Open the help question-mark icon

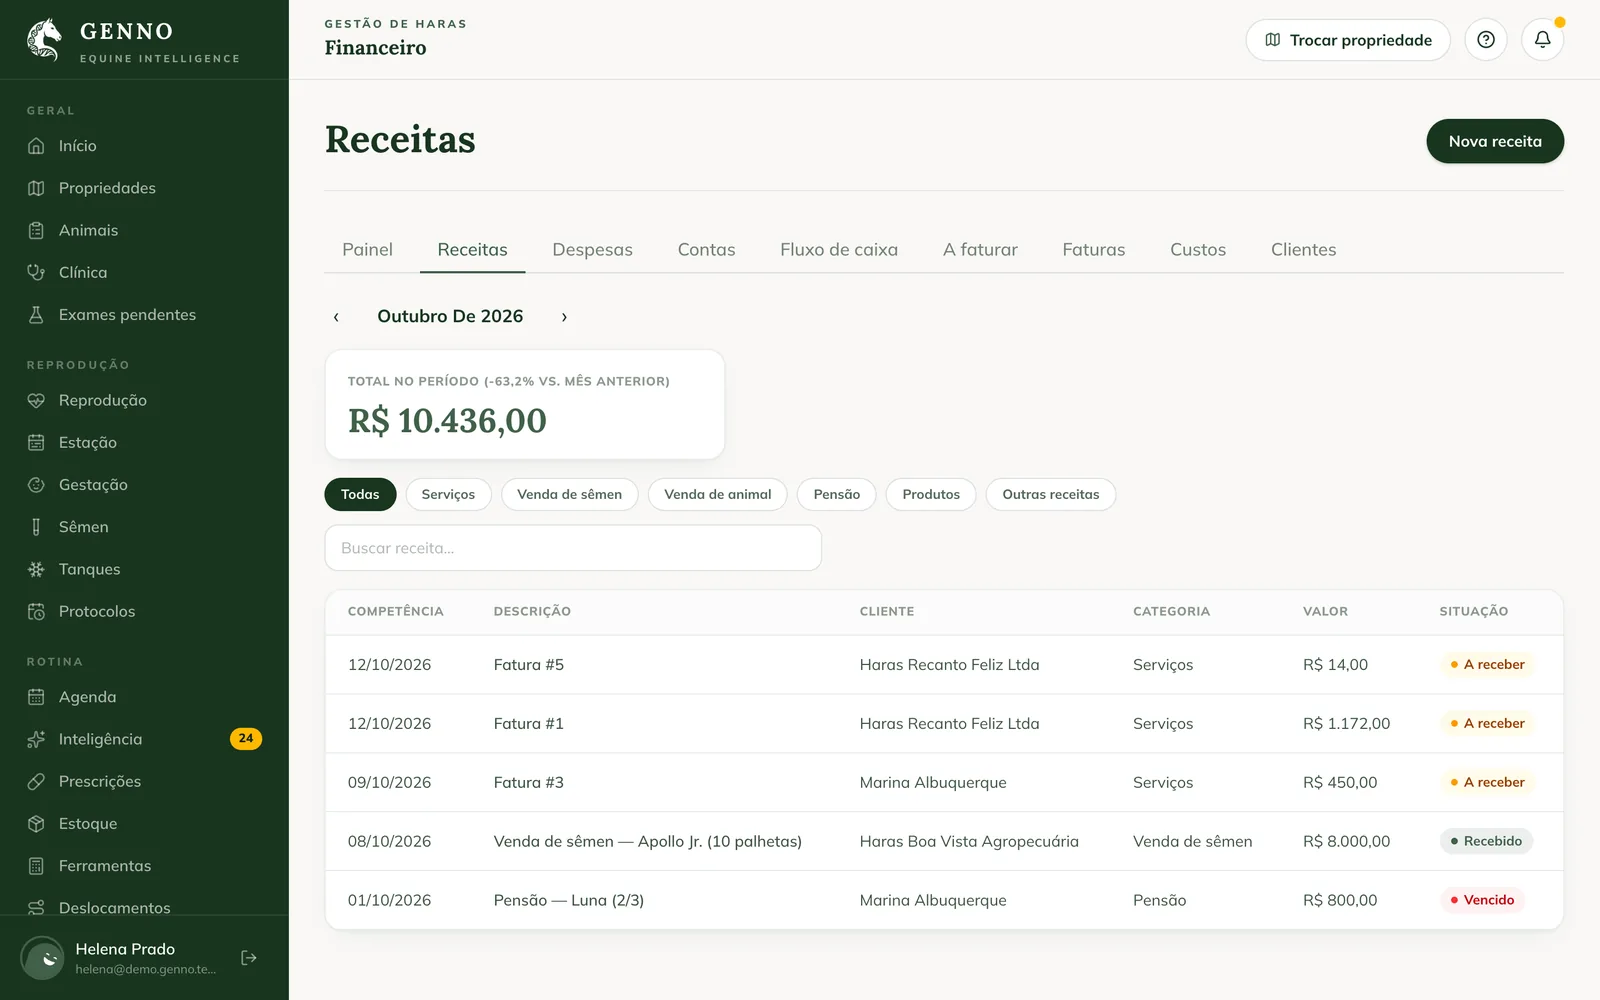[1486, 40]
